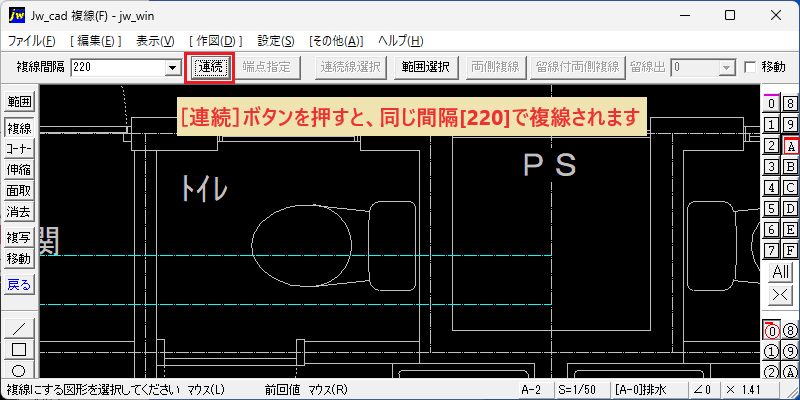Open the 複線間隔 dropdown arrow
The width and height of the screenshot is (800, 400).
pyautogui.click(x=173, y=67)
